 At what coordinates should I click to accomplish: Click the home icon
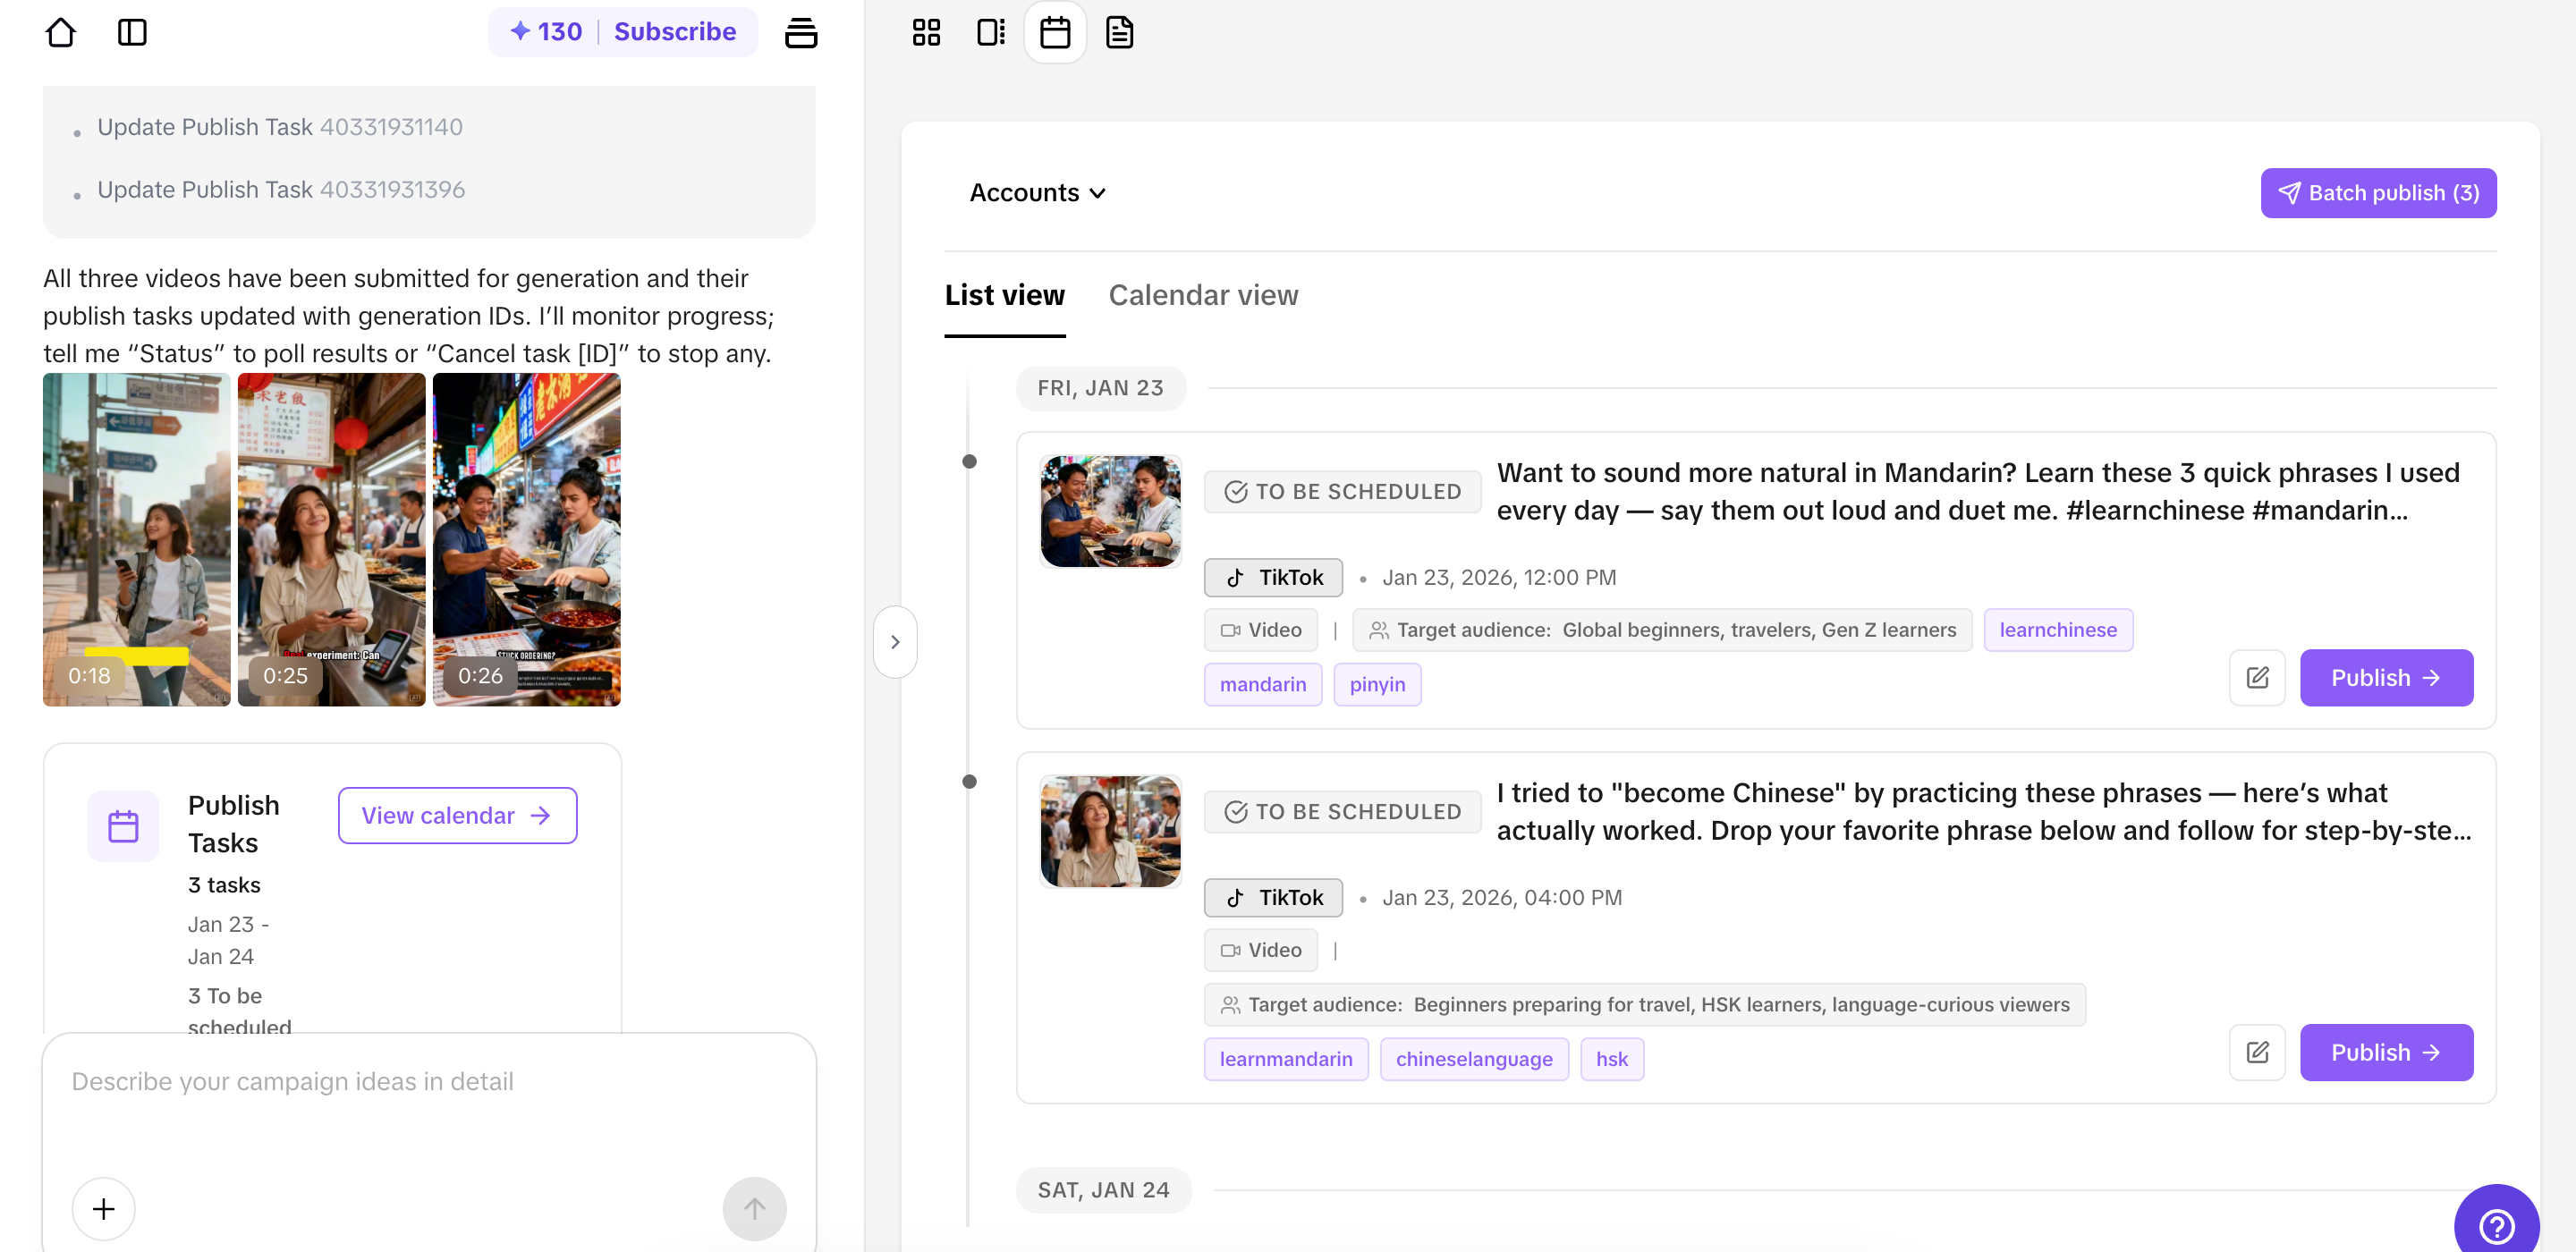pos(61,32)
